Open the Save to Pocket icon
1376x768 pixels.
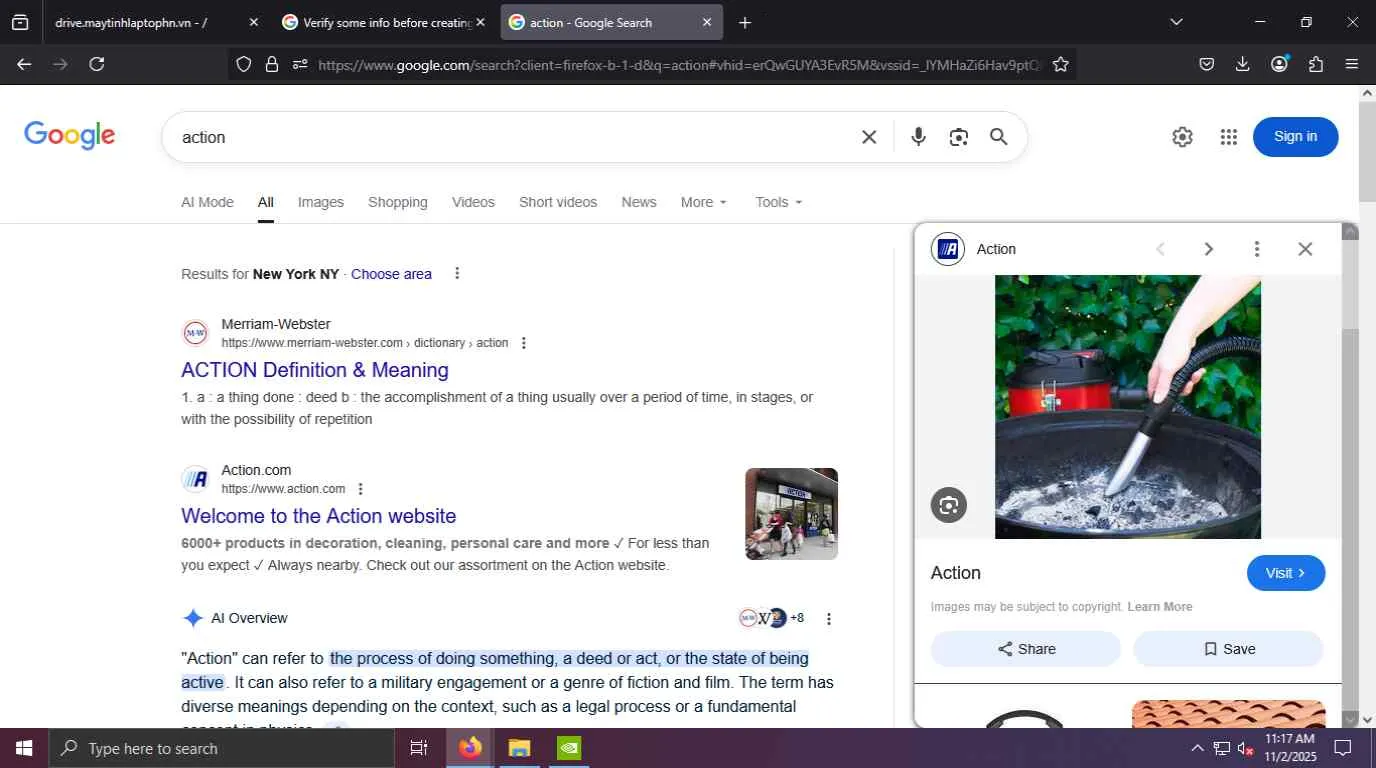(1207, 64)
